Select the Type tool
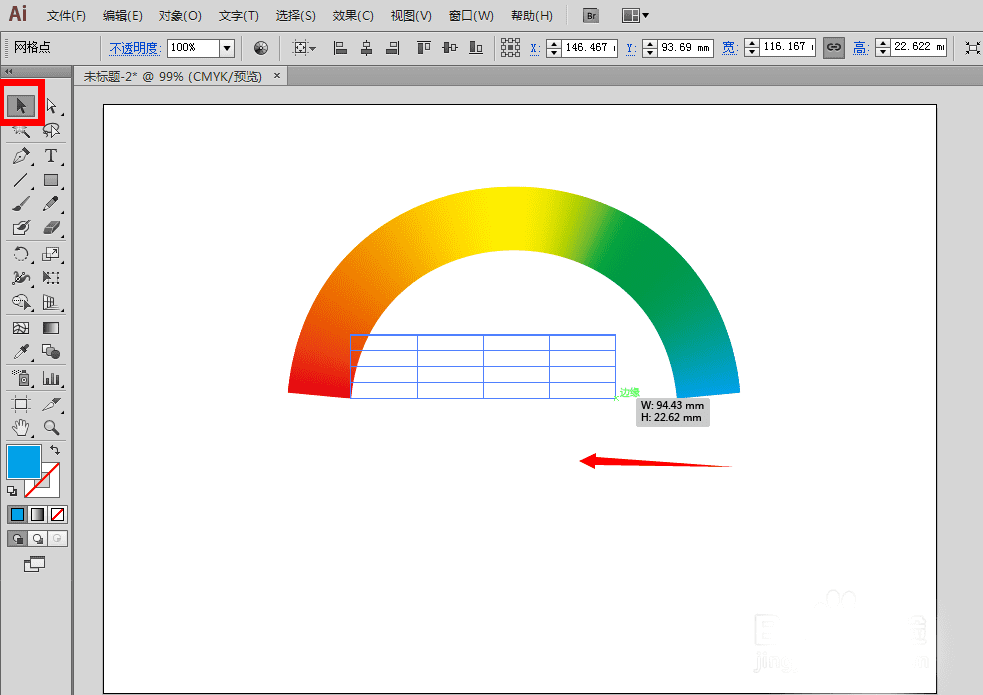The width and height of the screenshot is (983, 695). (51, 156)
